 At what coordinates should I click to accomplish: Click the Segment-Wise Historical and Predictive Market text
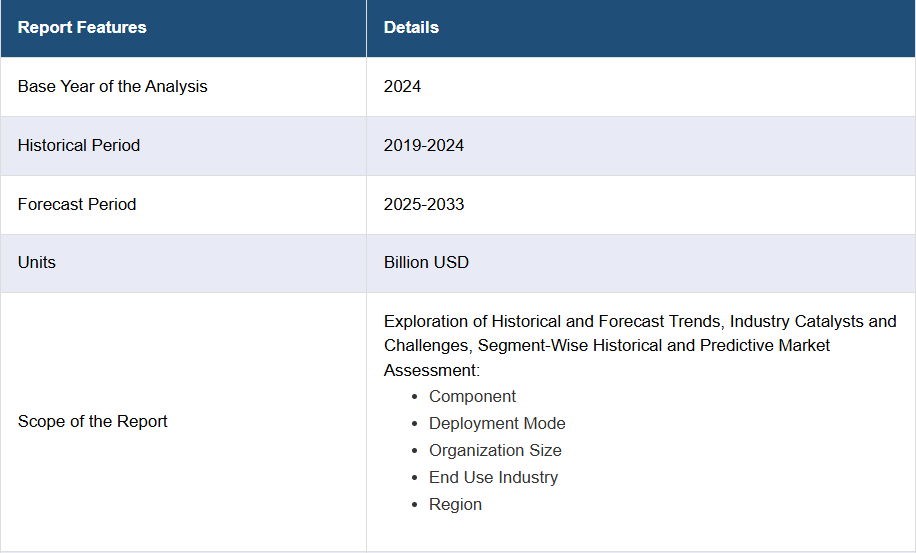click(x=654, y=346)
